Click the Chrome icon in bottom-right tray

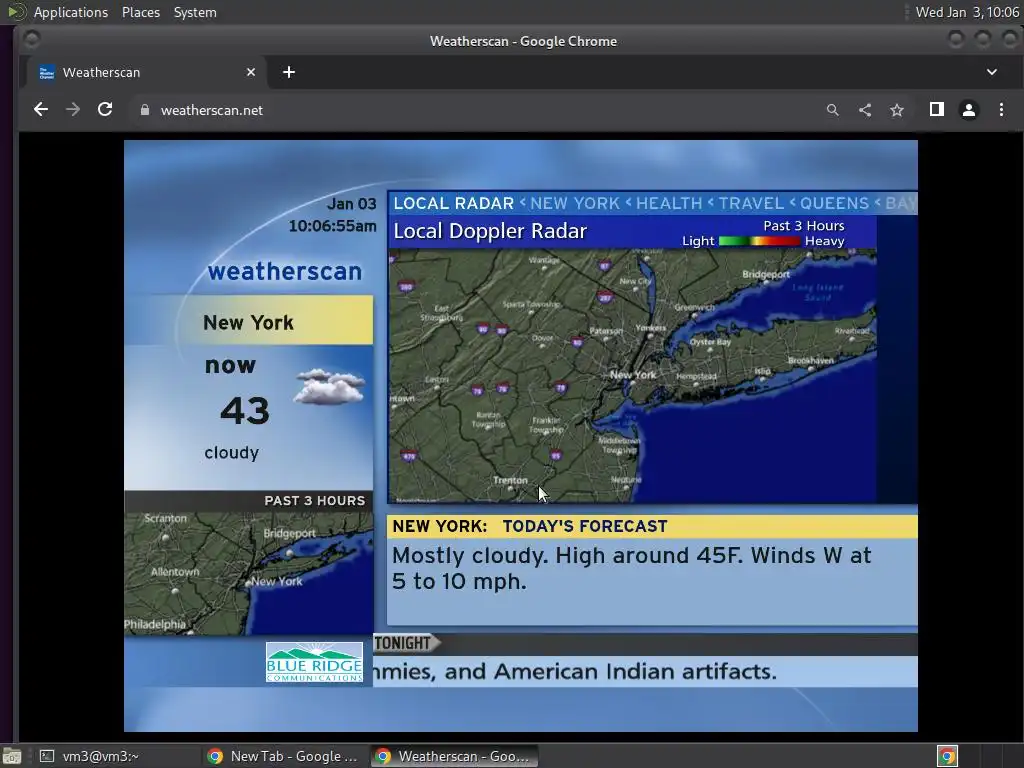point(947,756)
